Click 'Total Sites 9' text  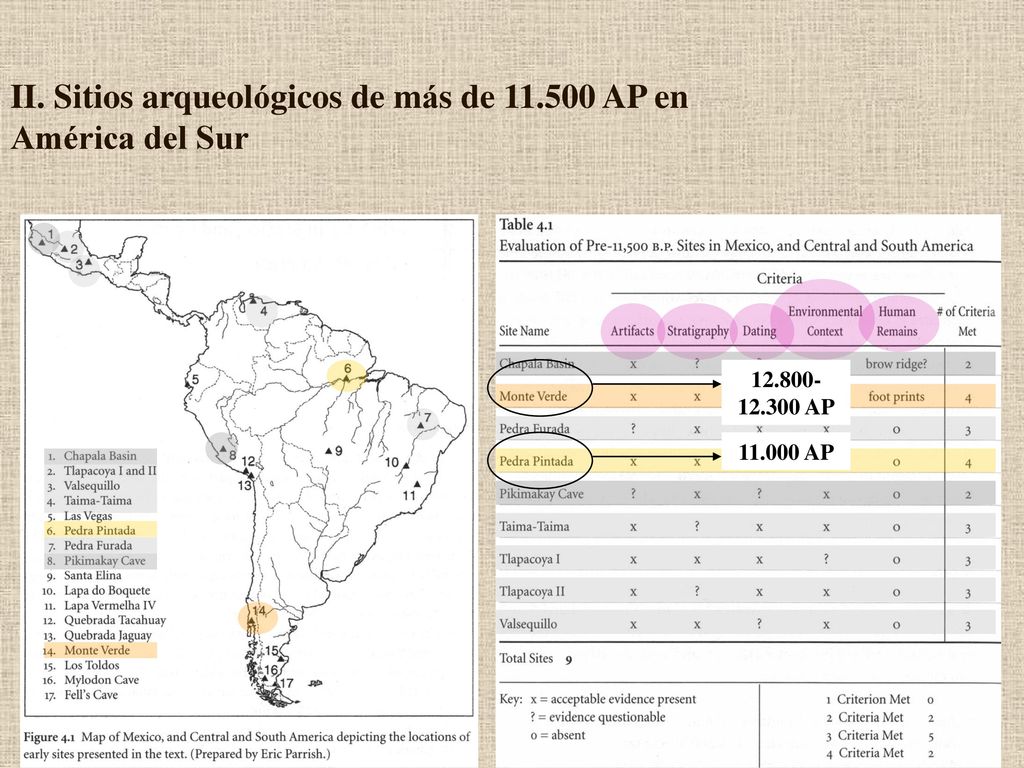coord(536,659)
